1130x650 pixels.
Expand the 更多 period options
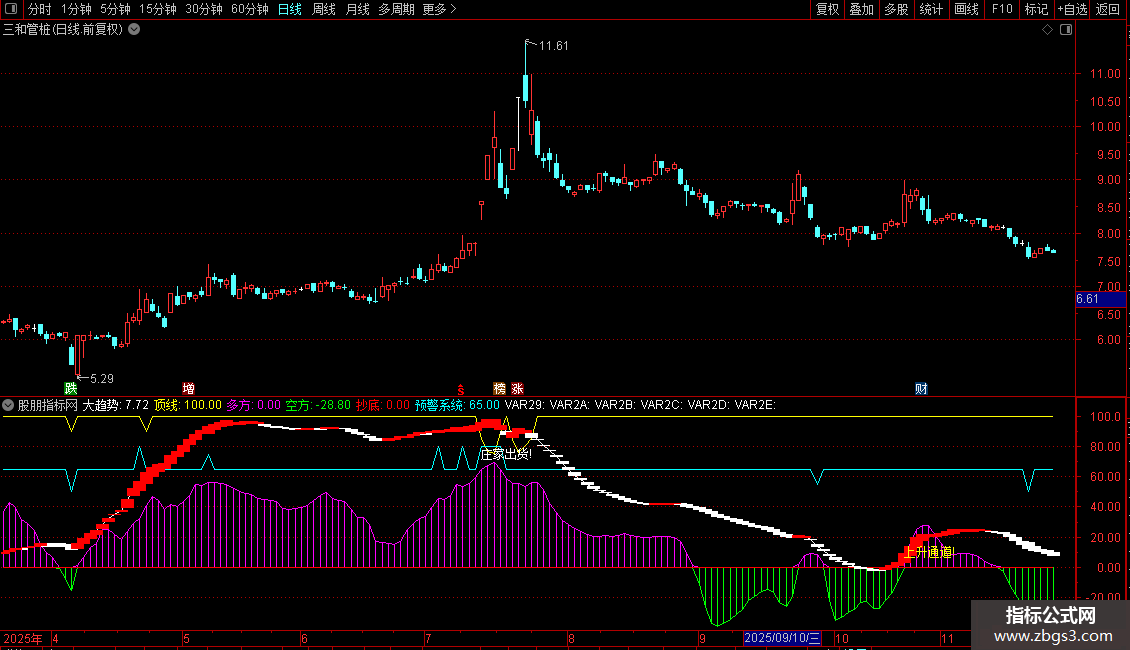(x=439, y=9)
